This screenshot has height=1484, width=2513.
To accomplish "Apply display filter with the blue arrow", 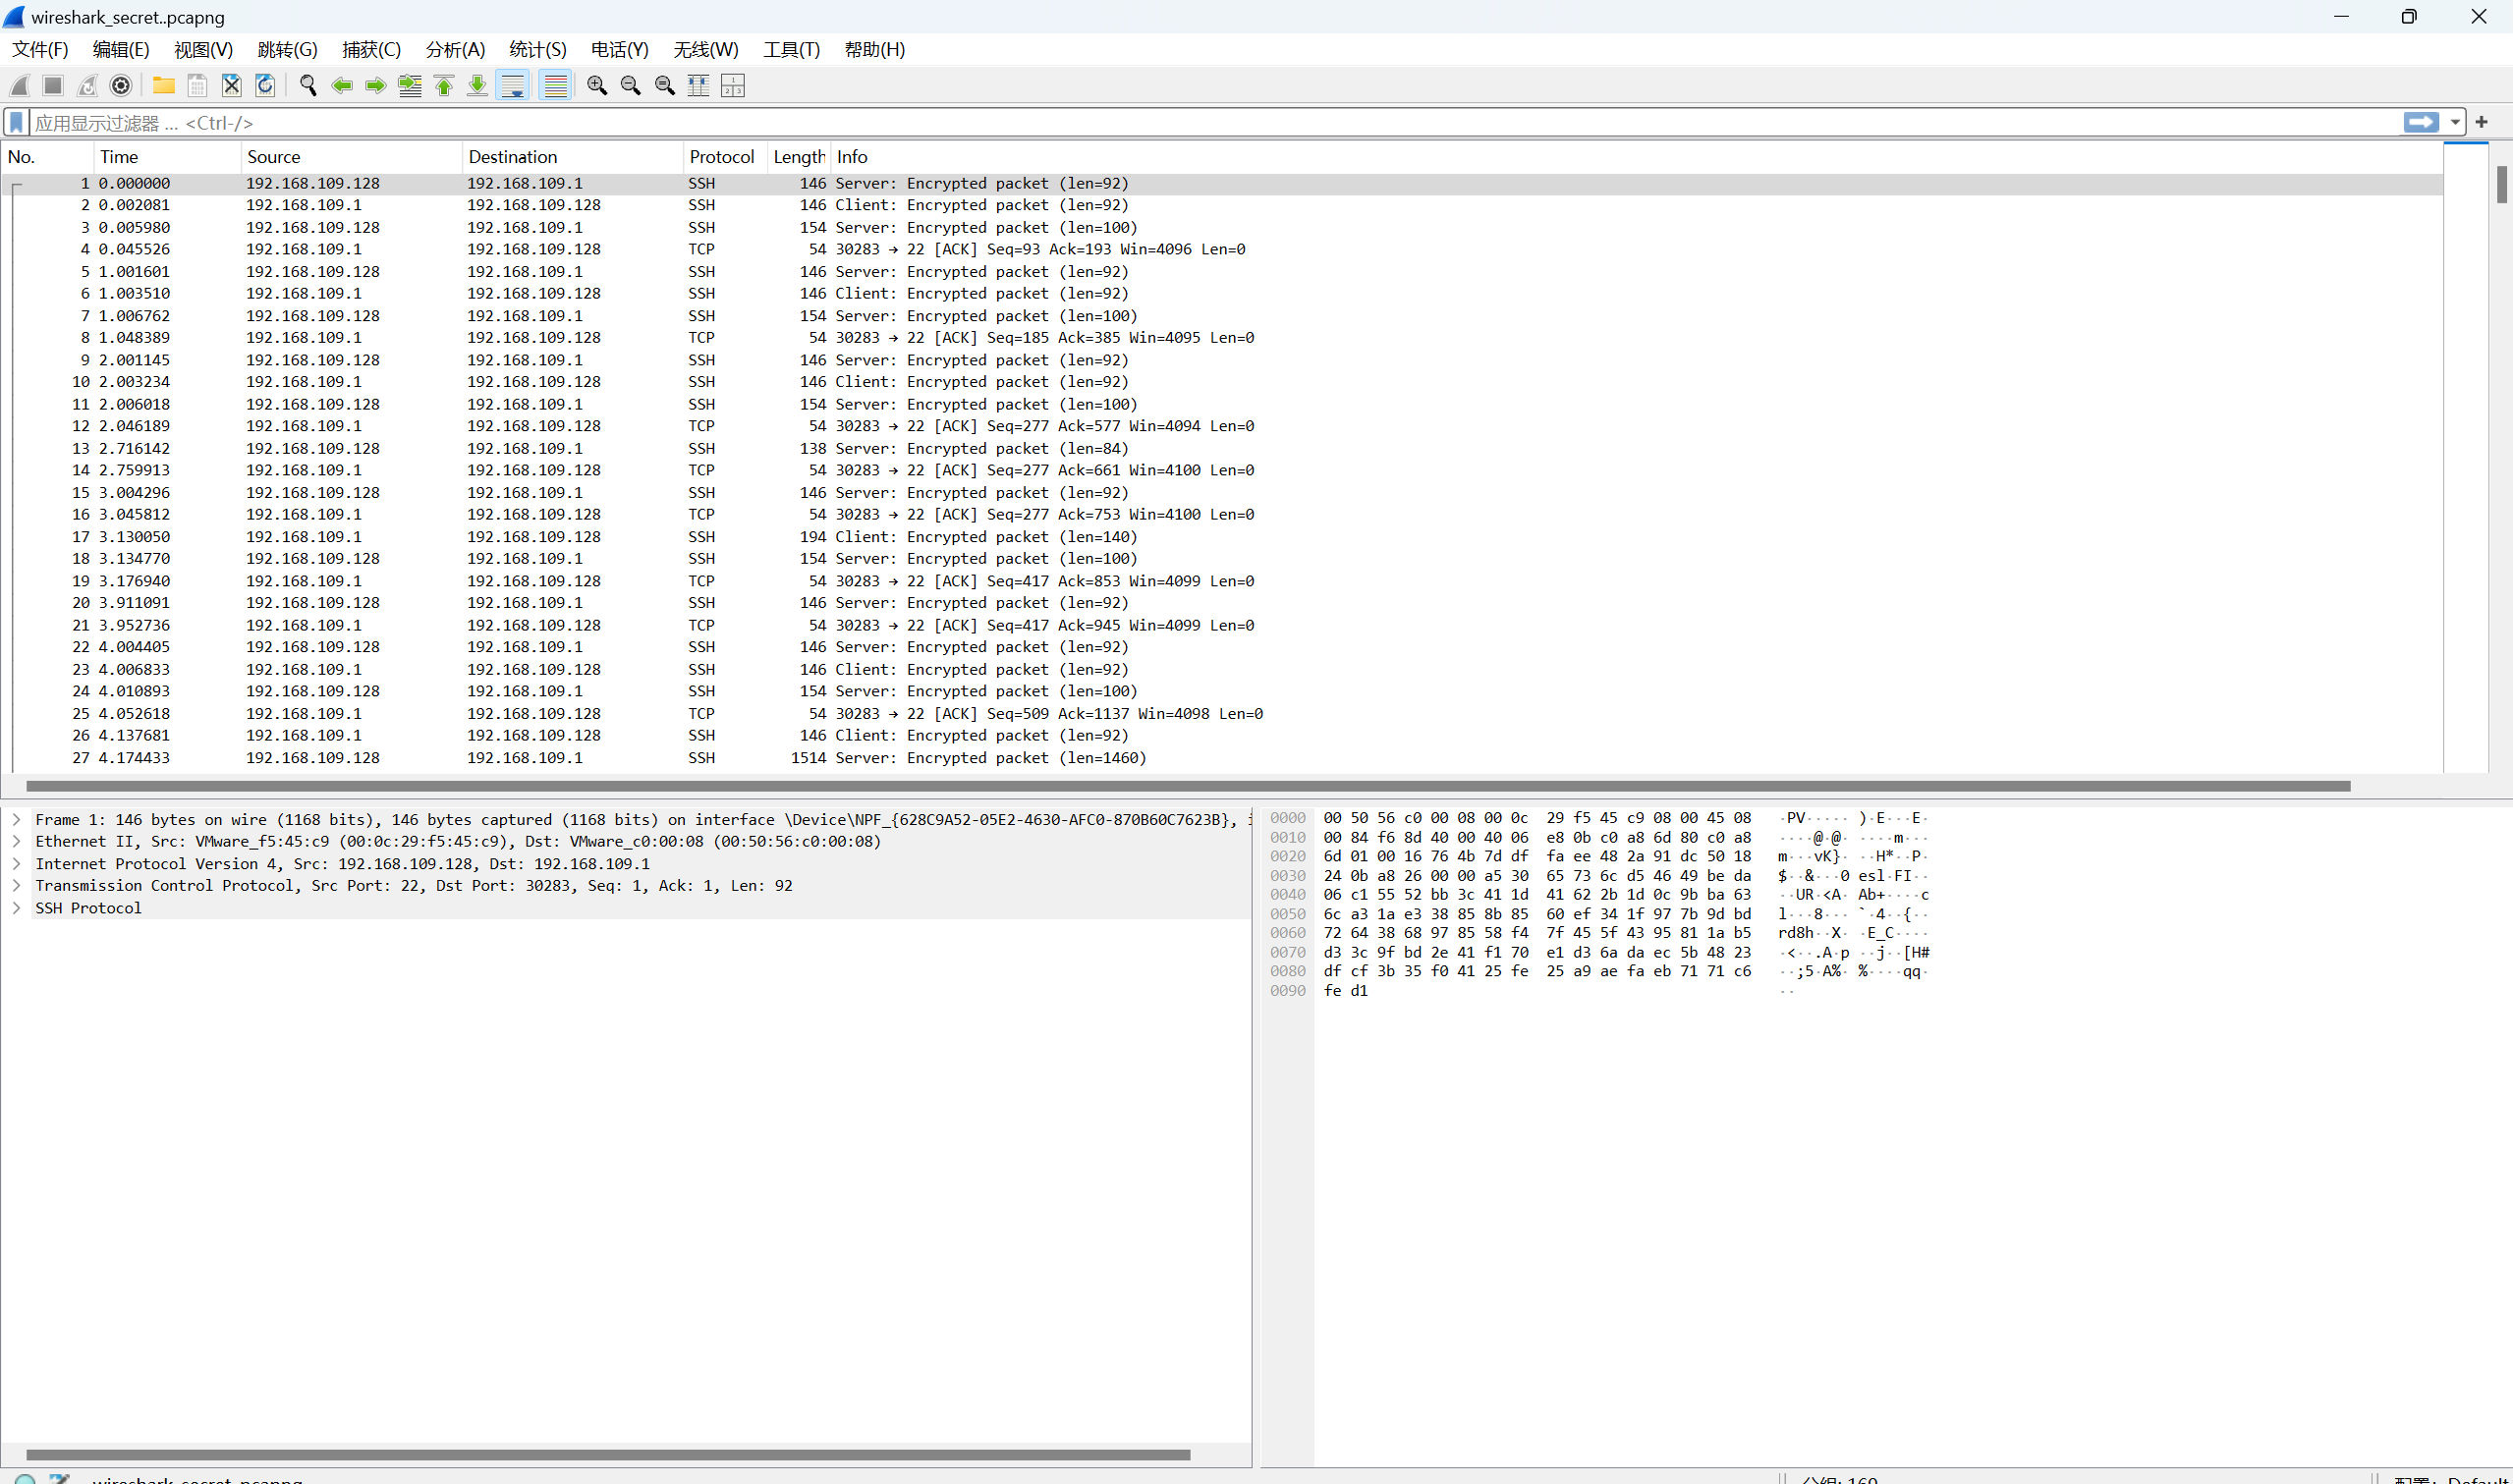I will tap(2421, 122).
